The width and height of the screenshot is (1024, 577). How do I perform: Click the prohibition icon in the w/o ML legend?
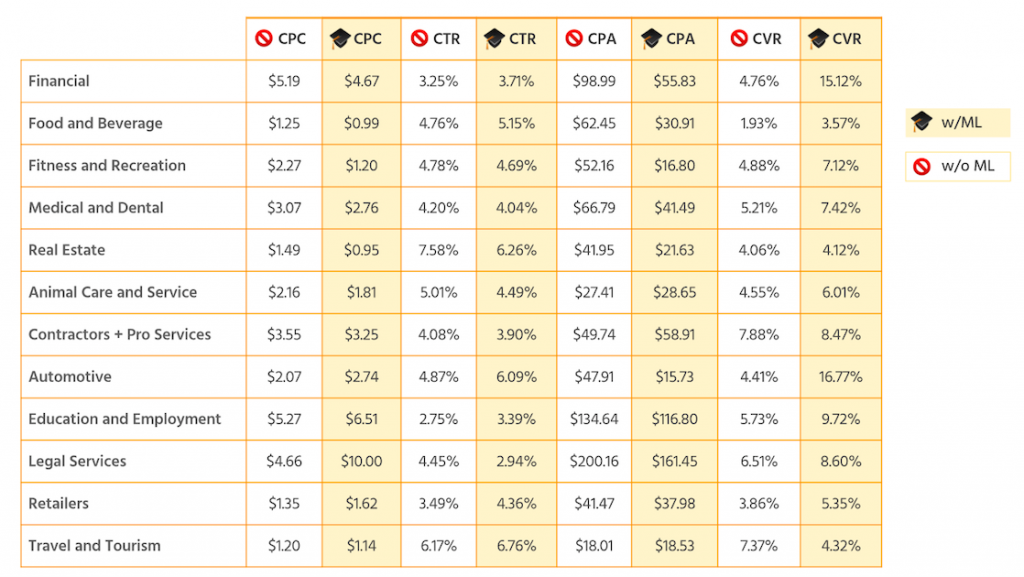[x=921, y=166]
